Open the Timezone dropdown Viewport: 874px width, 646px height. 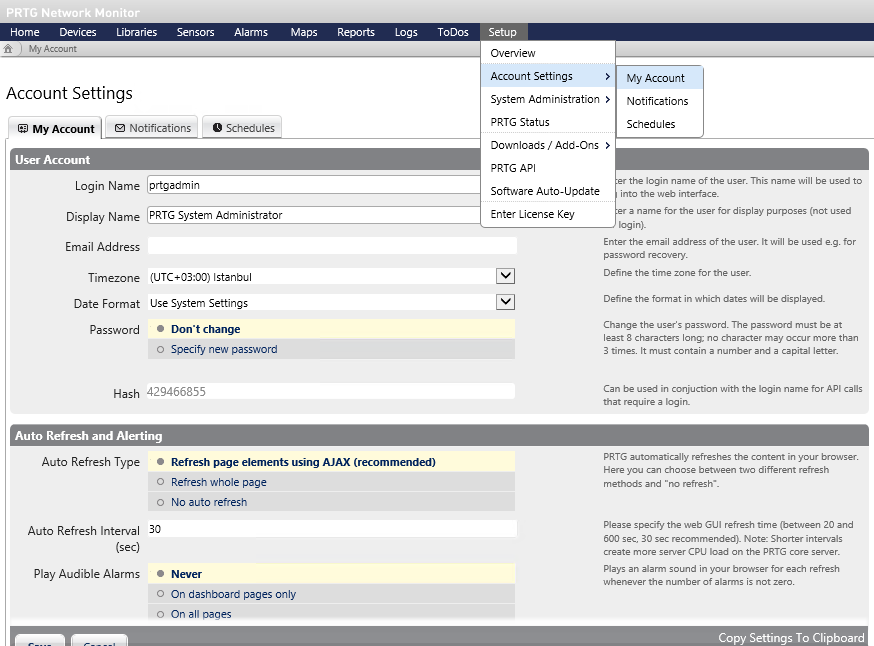point(506,276)
